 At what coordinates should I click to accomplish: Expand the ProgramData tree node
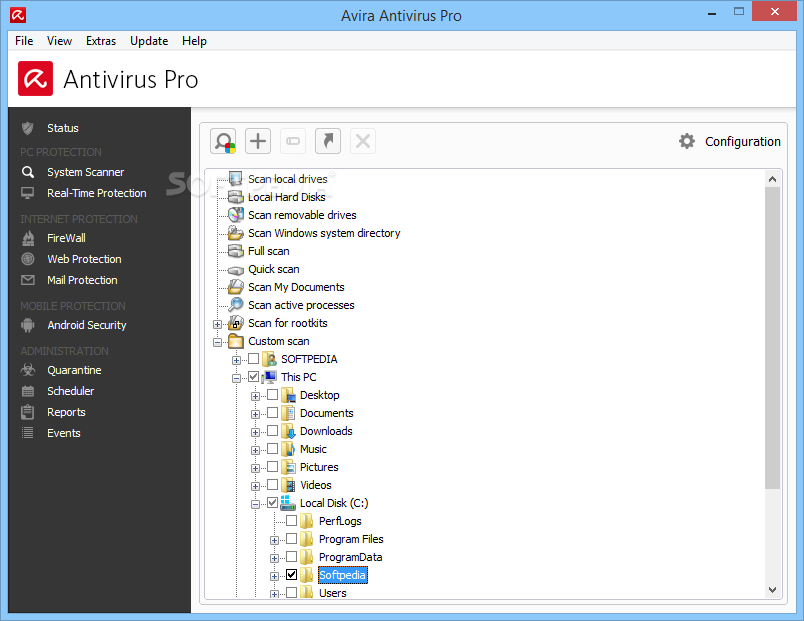point(274,558)
